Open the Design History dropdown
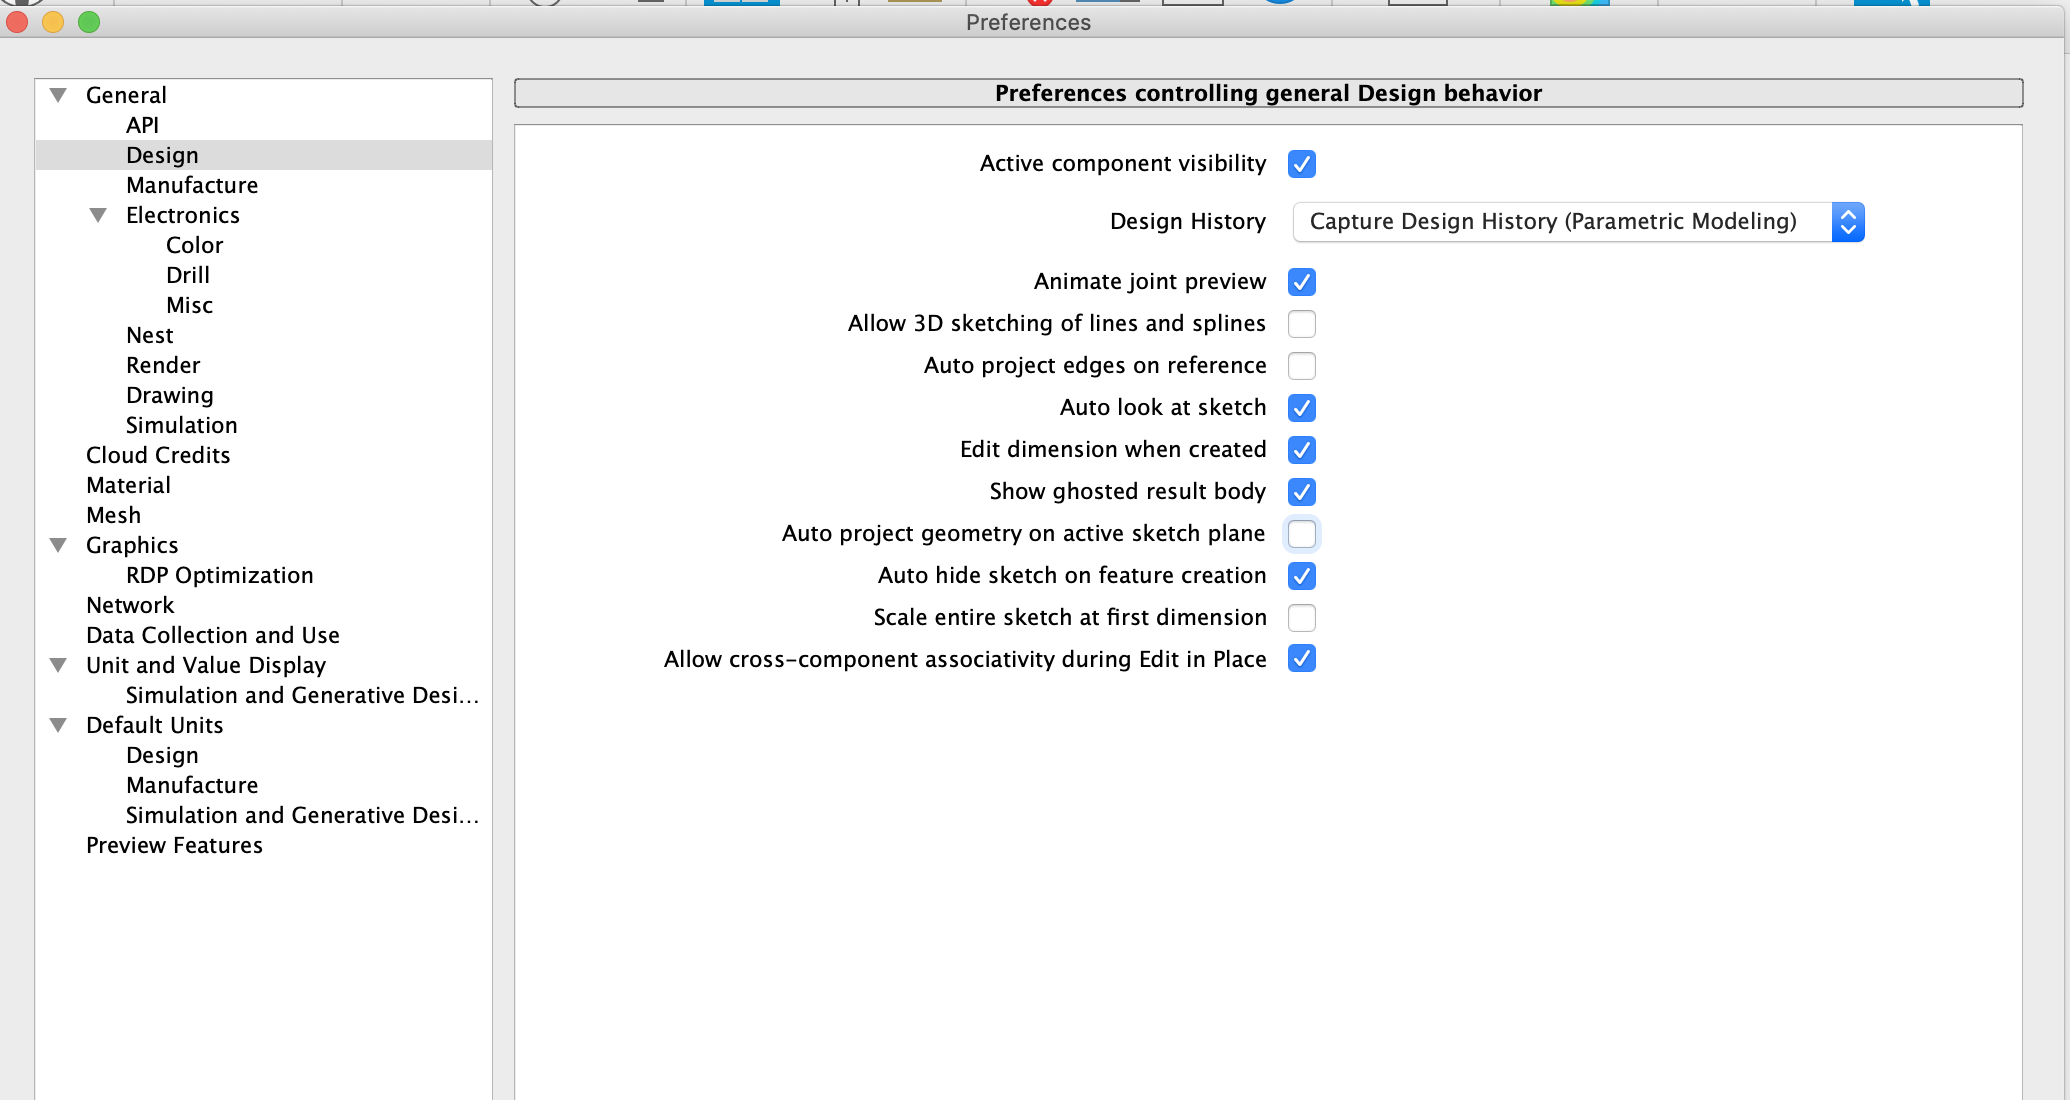 pos(1577,222)
